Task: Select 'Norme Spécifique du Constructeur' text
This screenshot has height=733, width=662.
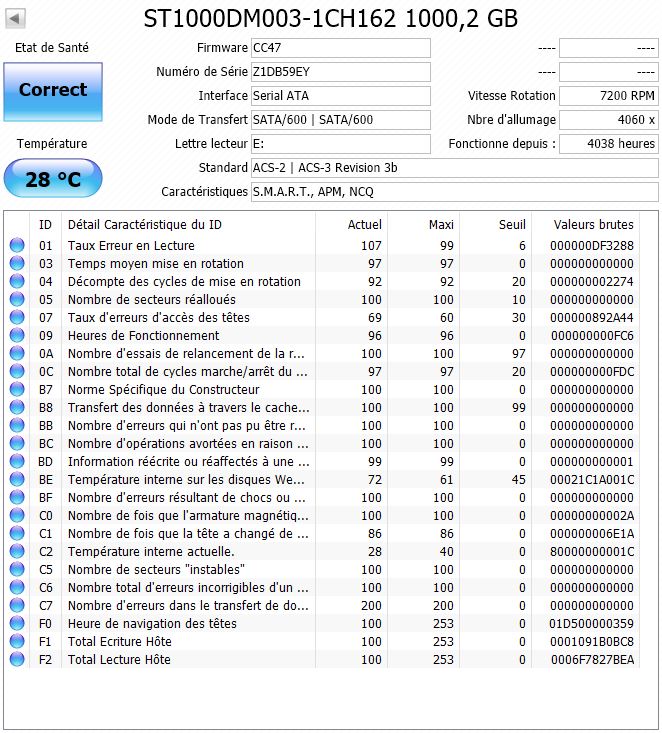Action: point(163,389)
